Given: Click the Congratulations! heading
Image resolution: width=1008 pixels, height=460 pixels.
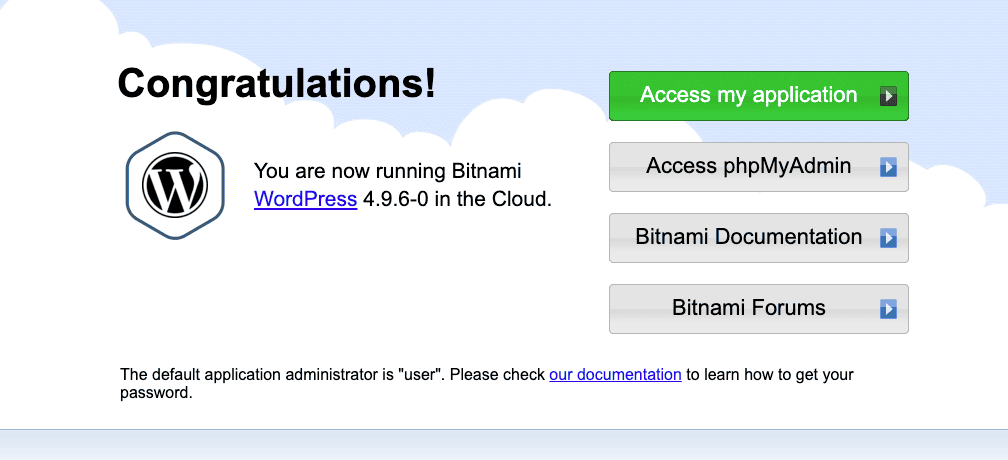Looking at the screenshot, I should click(x=277, y=84).
